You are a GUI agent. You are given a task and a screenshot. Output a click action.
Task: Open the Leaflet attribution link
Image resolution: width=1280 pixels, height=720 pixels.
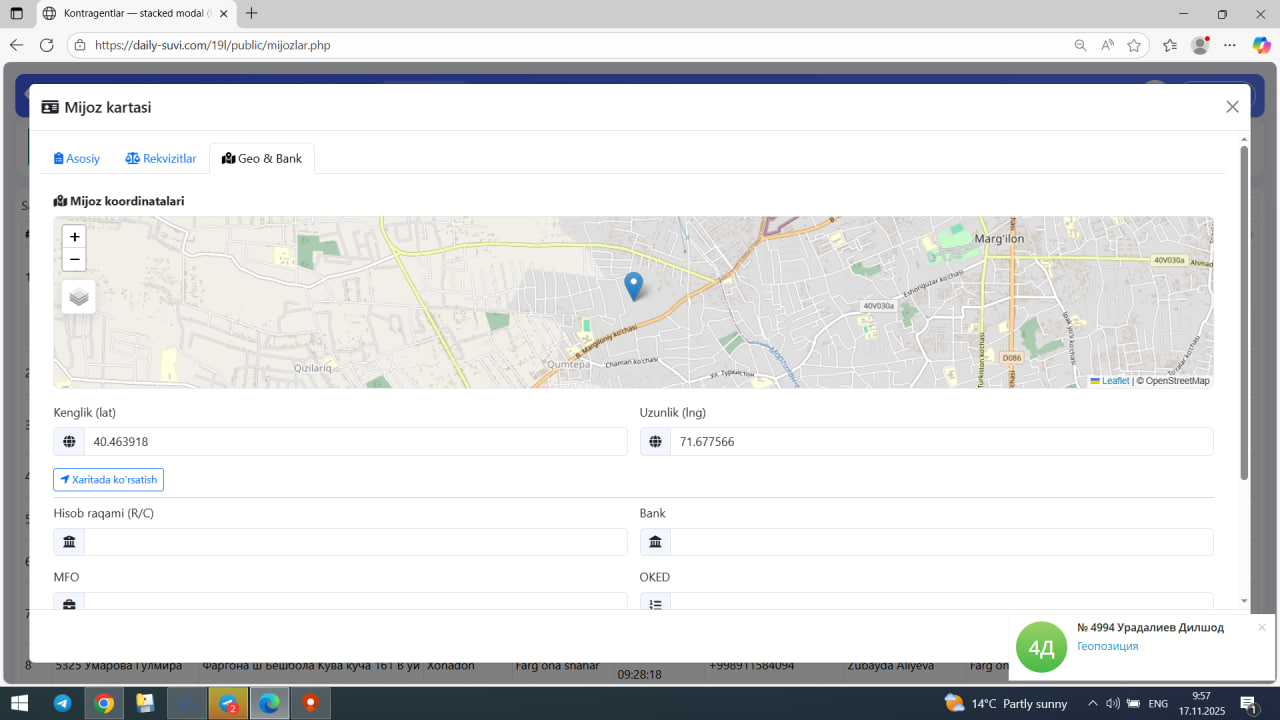pos(1115,381)
